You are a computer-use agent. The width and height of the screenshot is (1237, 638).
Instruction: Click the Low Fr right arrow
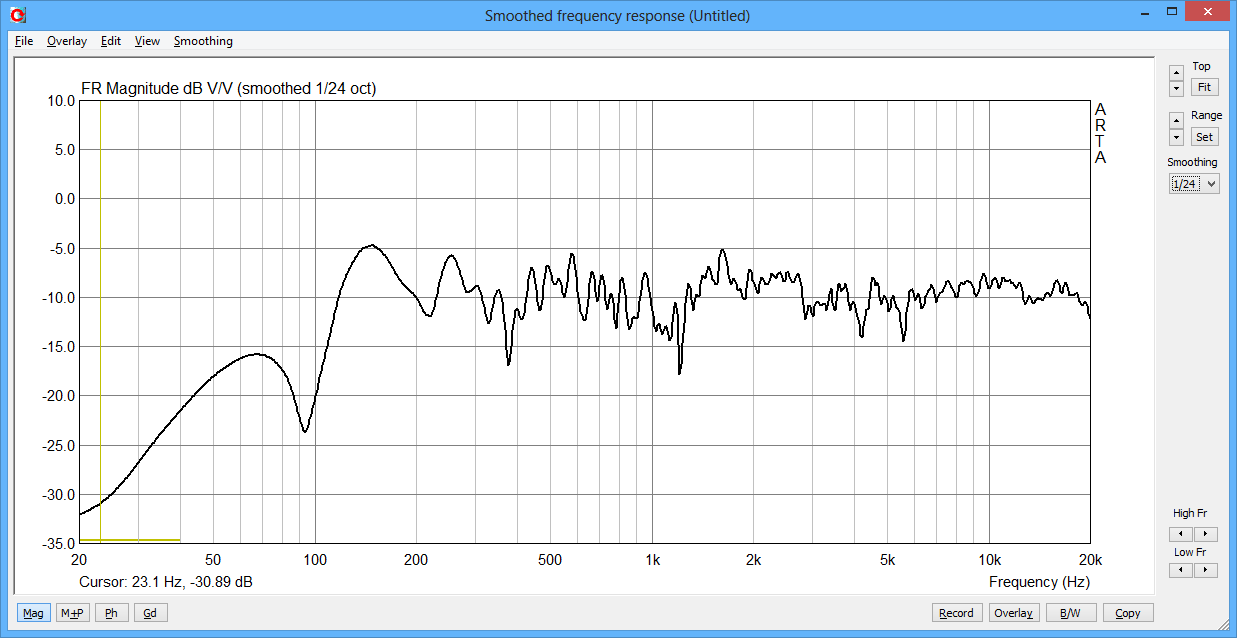(x=1207, y=570)
